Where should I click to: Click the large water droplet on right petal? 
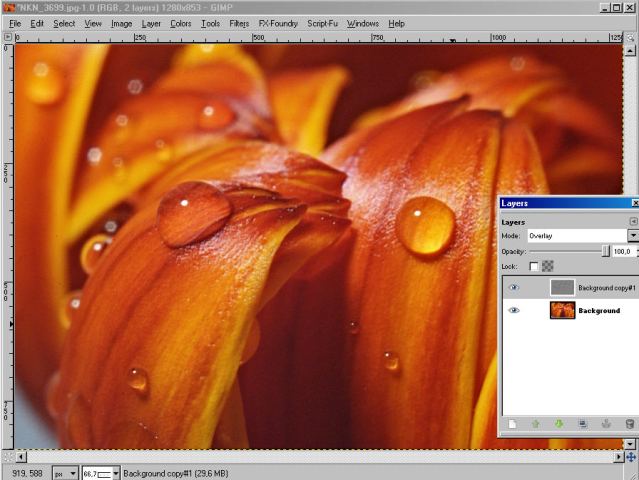pyautogui.click(x=426, y=226)
